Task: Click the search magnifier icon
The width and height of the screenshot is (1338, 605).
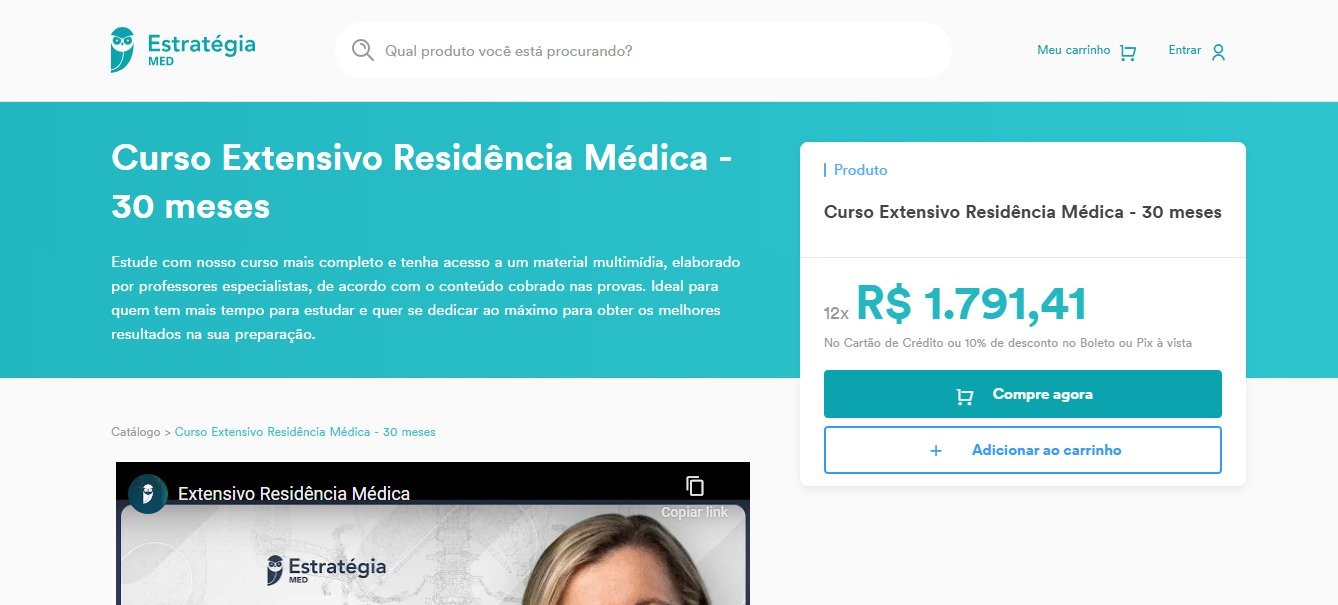Action: coord(363,50)
